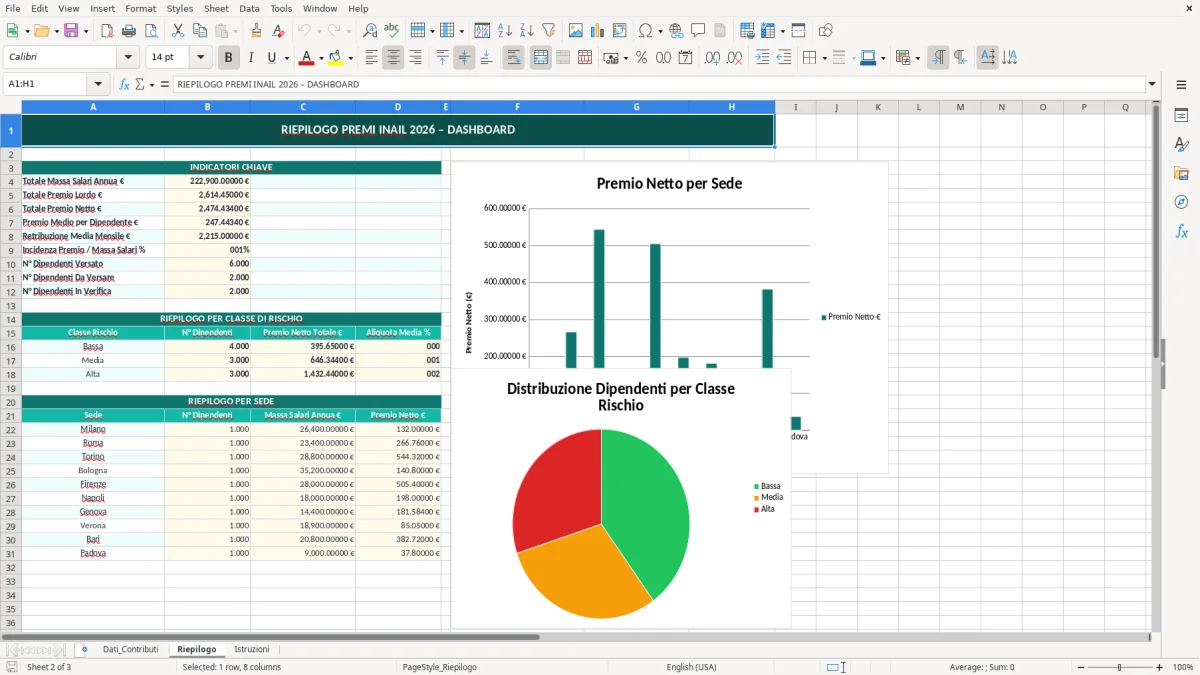Open the Font Size dropdown
The width and height of the screenshot is (1200, 675).
pyautogui.click(x=201, y=58)
